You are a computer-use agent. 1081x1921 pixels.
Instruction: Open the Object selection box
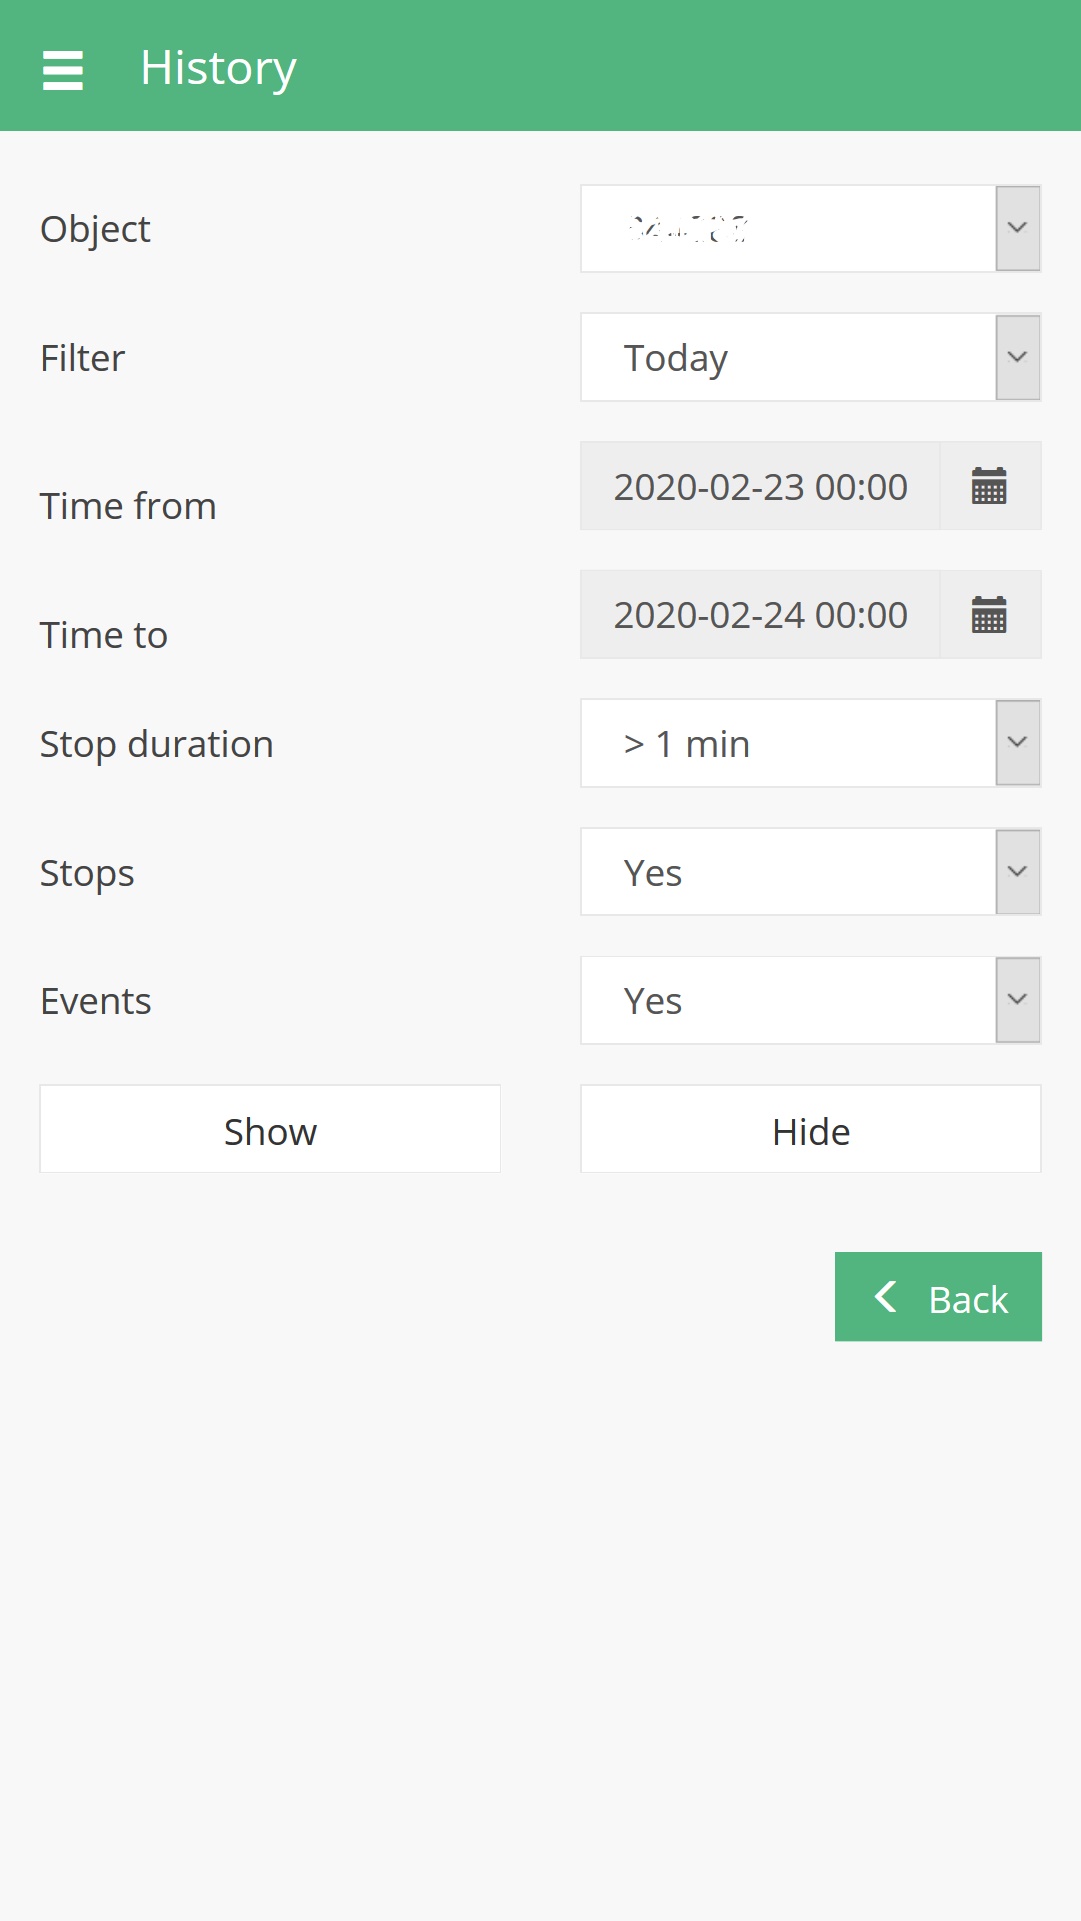788,229
